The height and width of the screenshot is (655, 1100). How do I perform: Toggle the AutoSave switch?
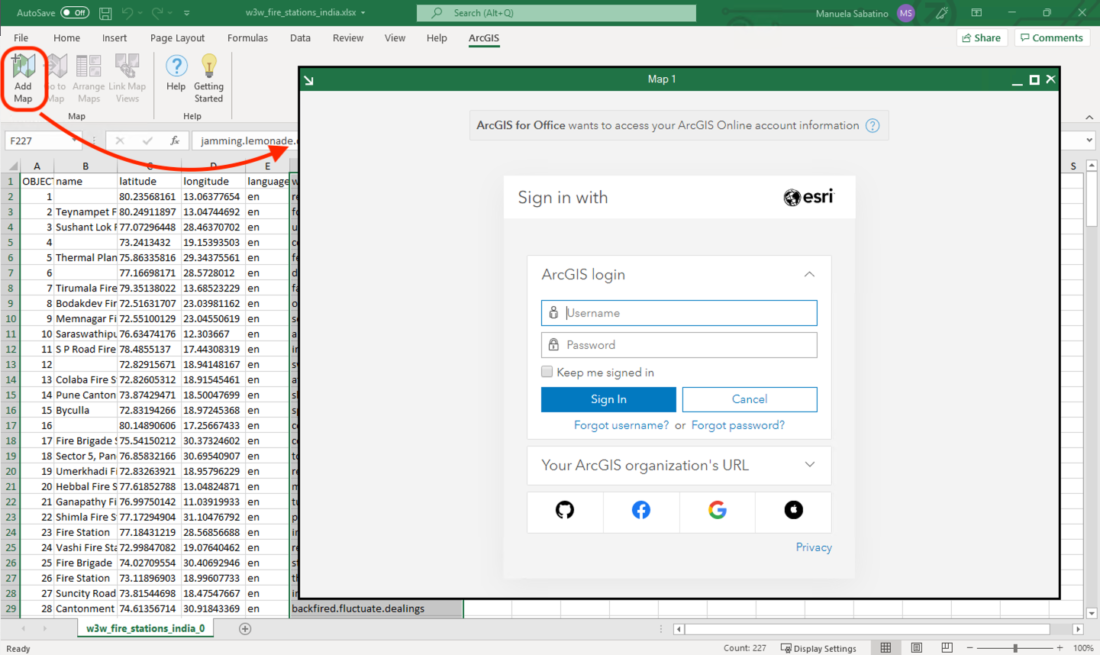click(x=74, y=13)
